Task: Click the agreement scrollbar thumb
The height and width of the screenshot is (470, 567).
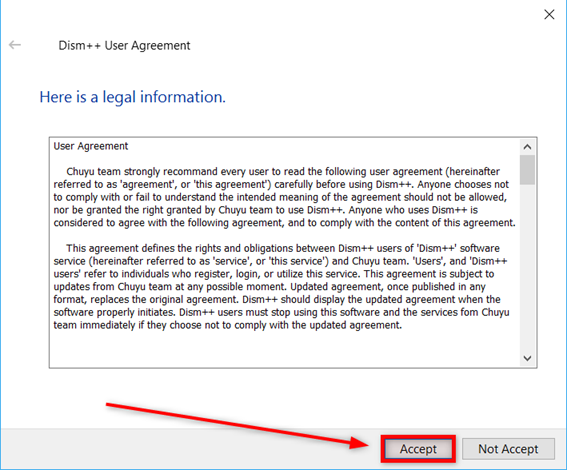Action: [527, 170]
